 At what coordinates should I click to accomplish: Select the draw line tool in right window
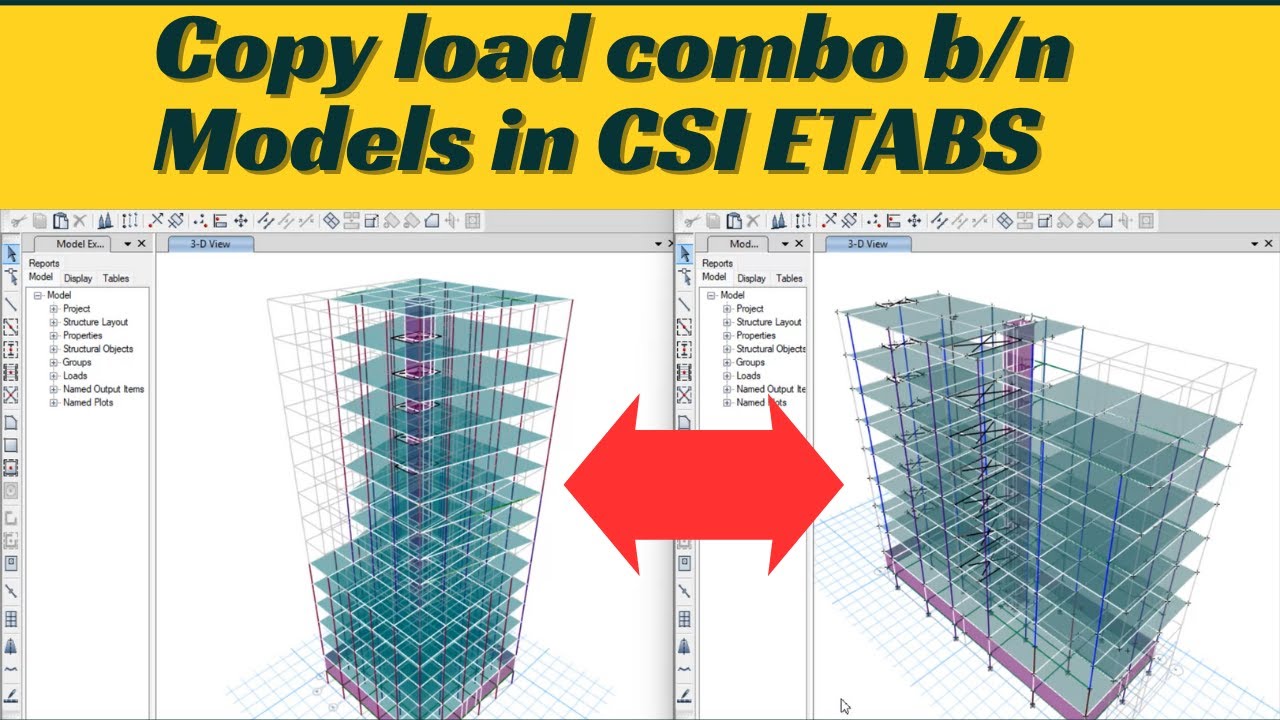click(x=685, y=303)
